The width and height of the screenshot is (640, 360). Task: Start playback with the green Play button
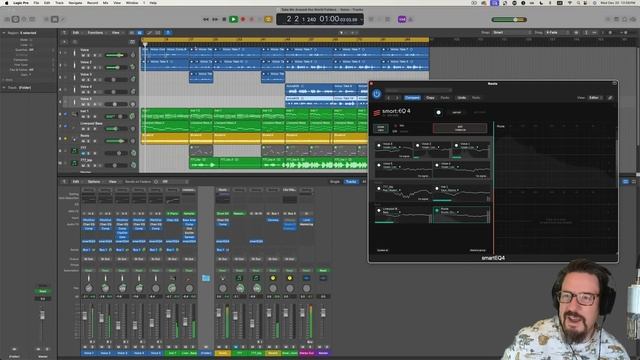[x=233, y=19]
